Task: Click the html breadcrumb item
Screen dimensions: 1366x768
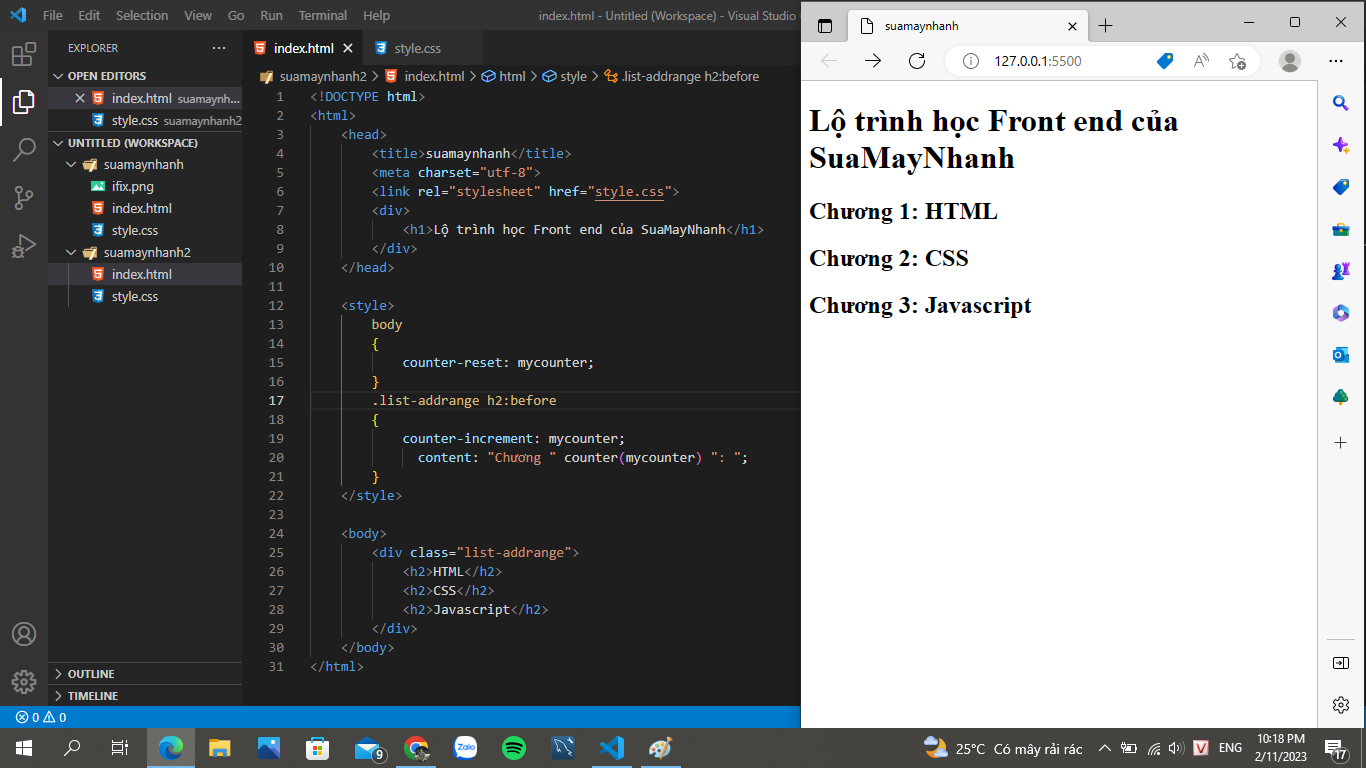Action: click(512, 76)
